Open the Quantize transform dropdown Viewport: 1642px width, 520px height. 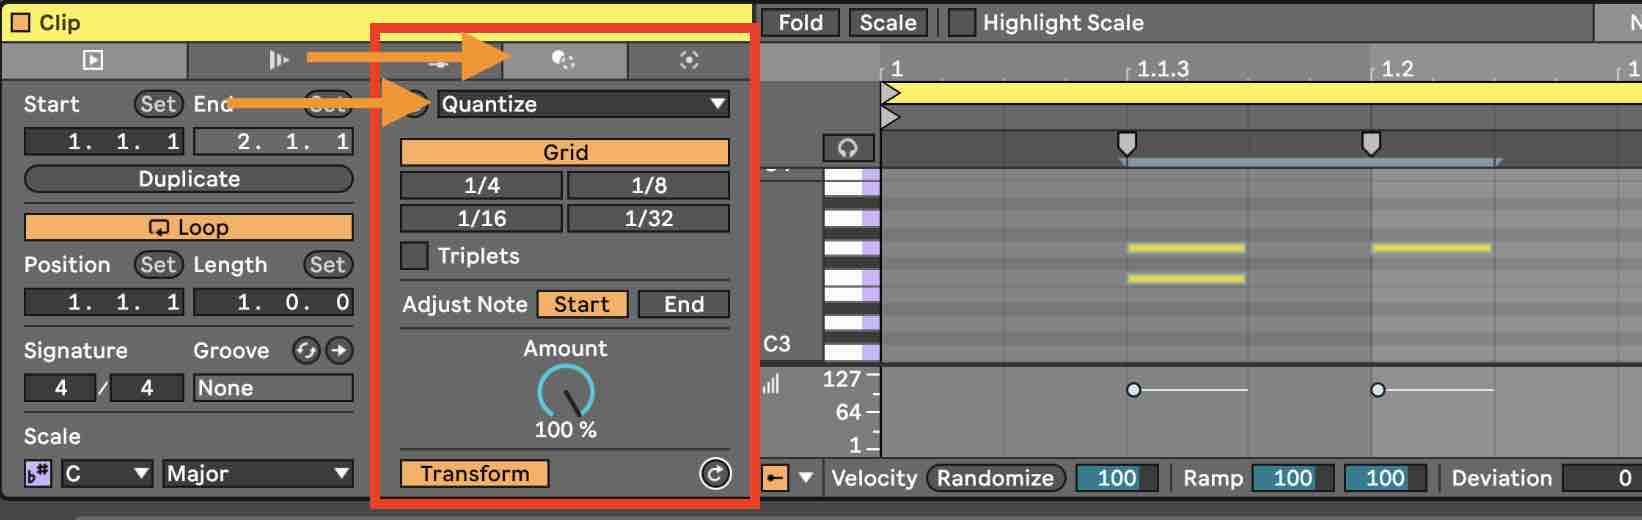(583, 104)
